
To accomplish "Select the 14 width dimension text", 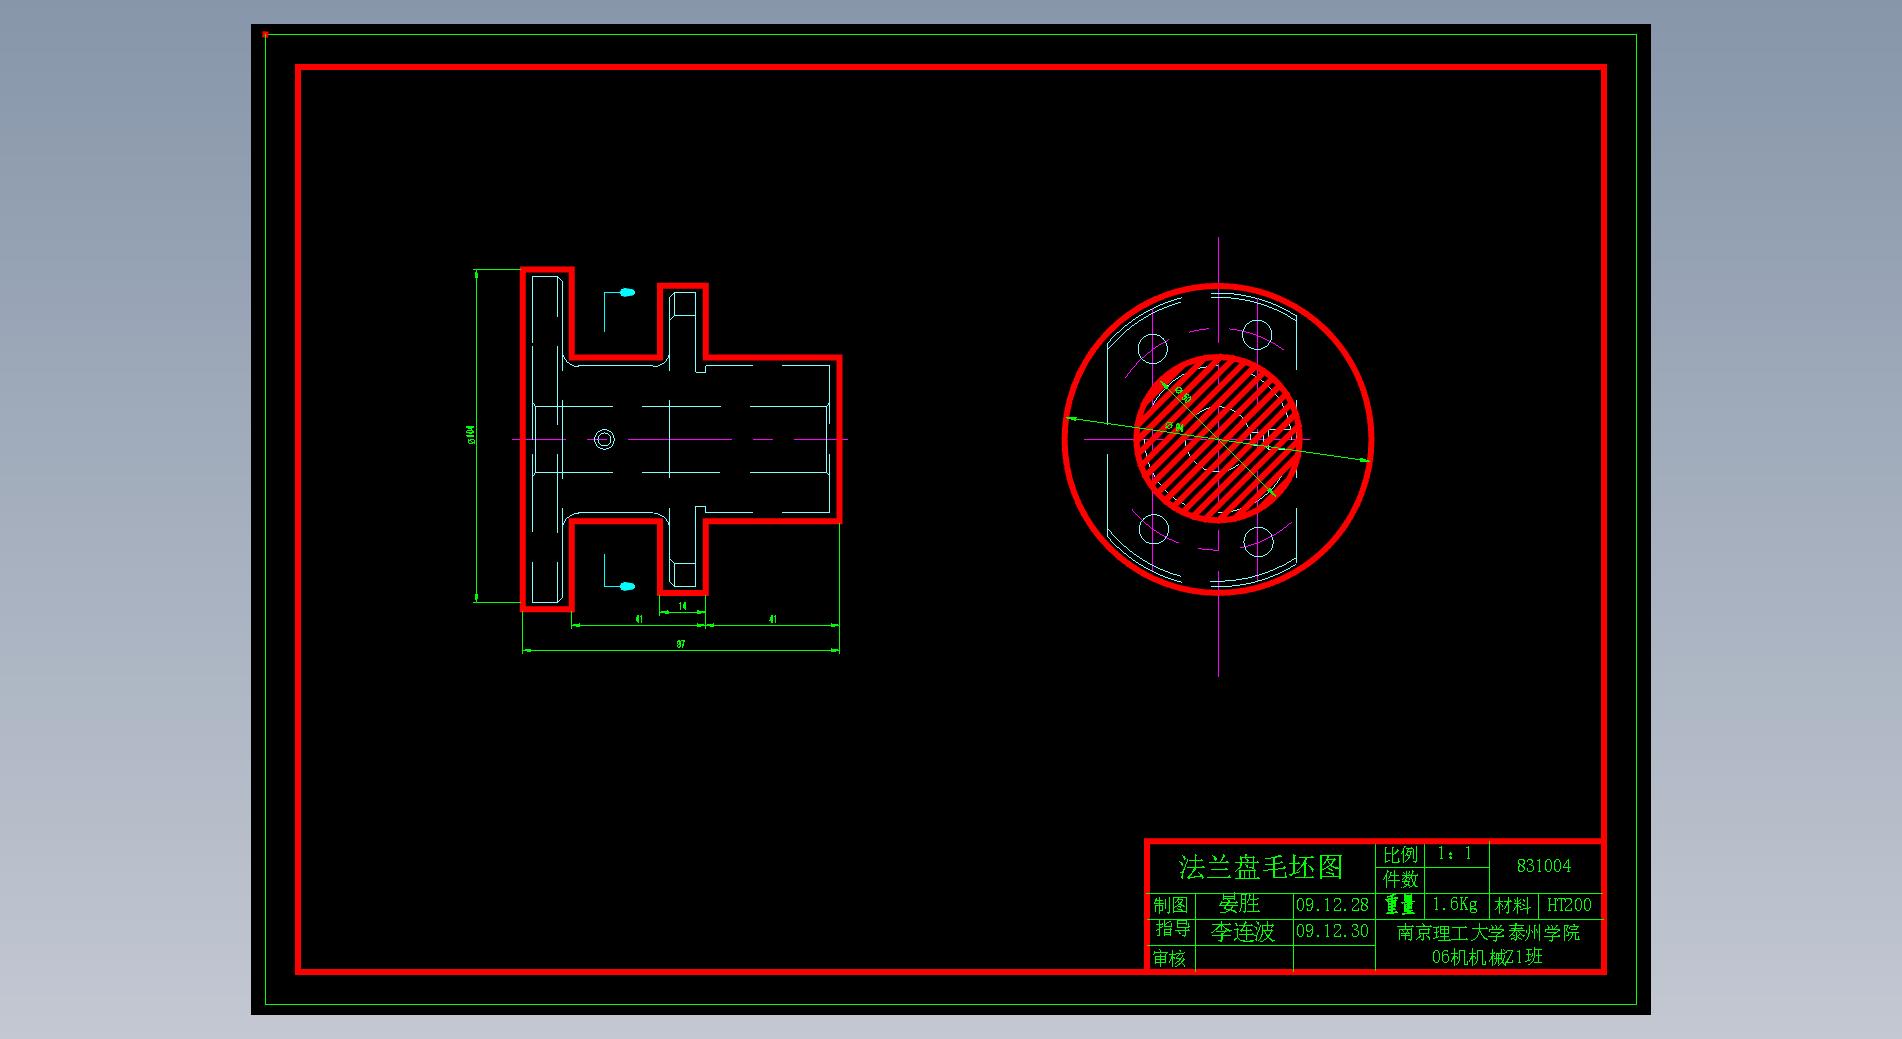I will (x=683, y=606).
